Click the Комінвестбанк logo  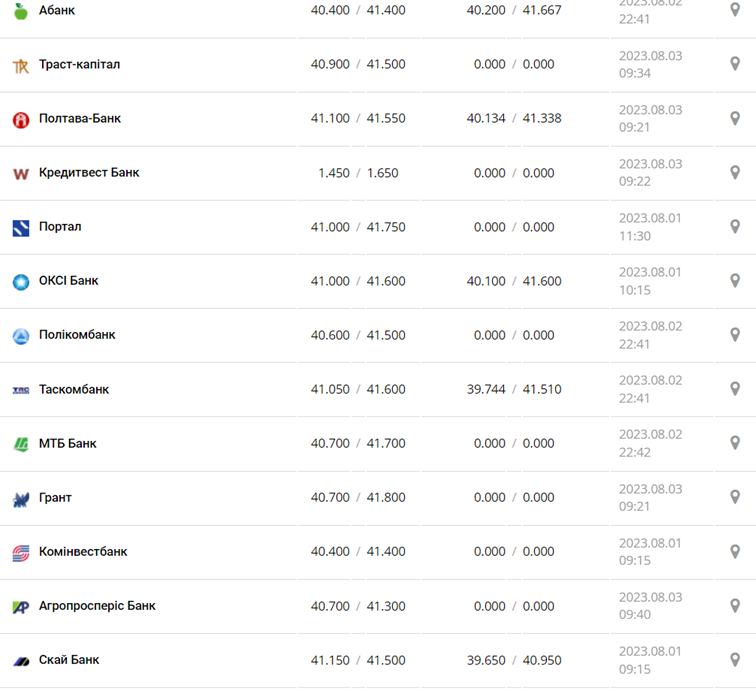point(21,552)
